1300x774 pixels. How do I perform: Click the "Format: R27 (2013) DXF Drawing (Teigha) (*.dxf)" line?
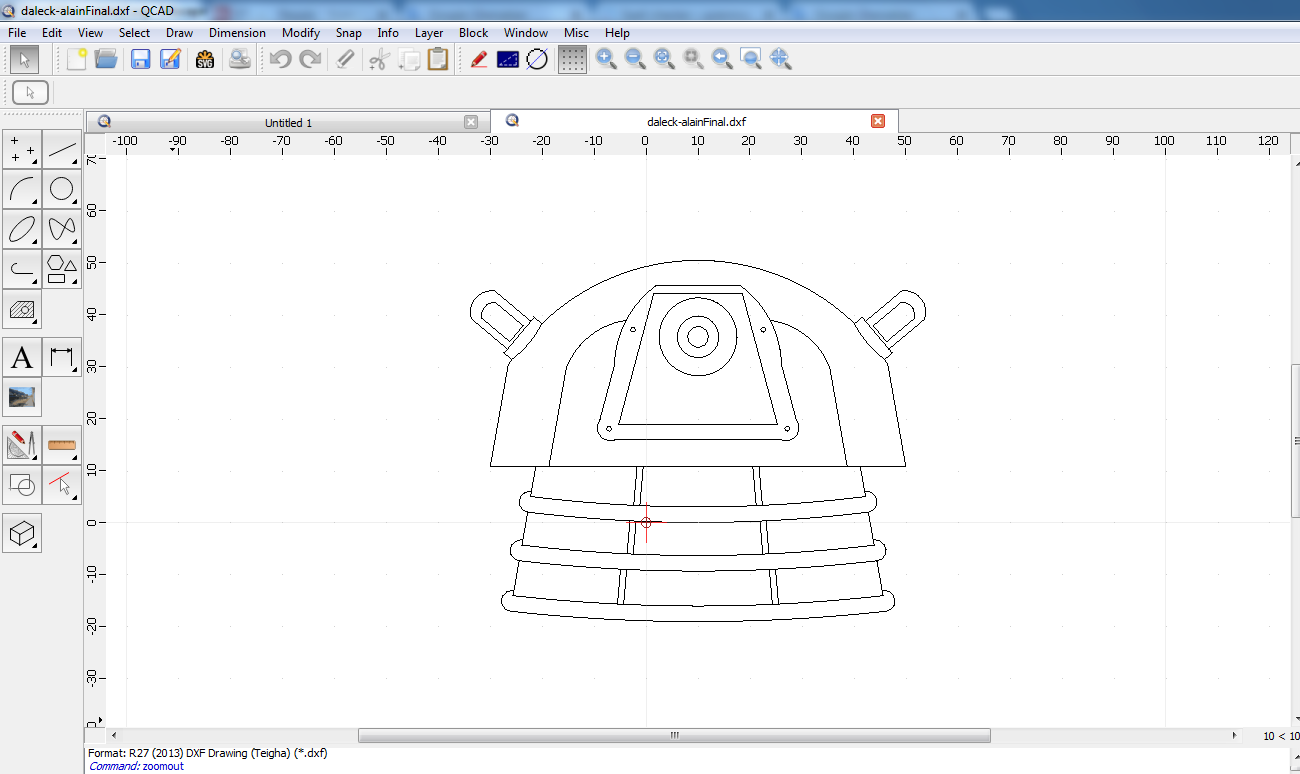click(208, 753)
